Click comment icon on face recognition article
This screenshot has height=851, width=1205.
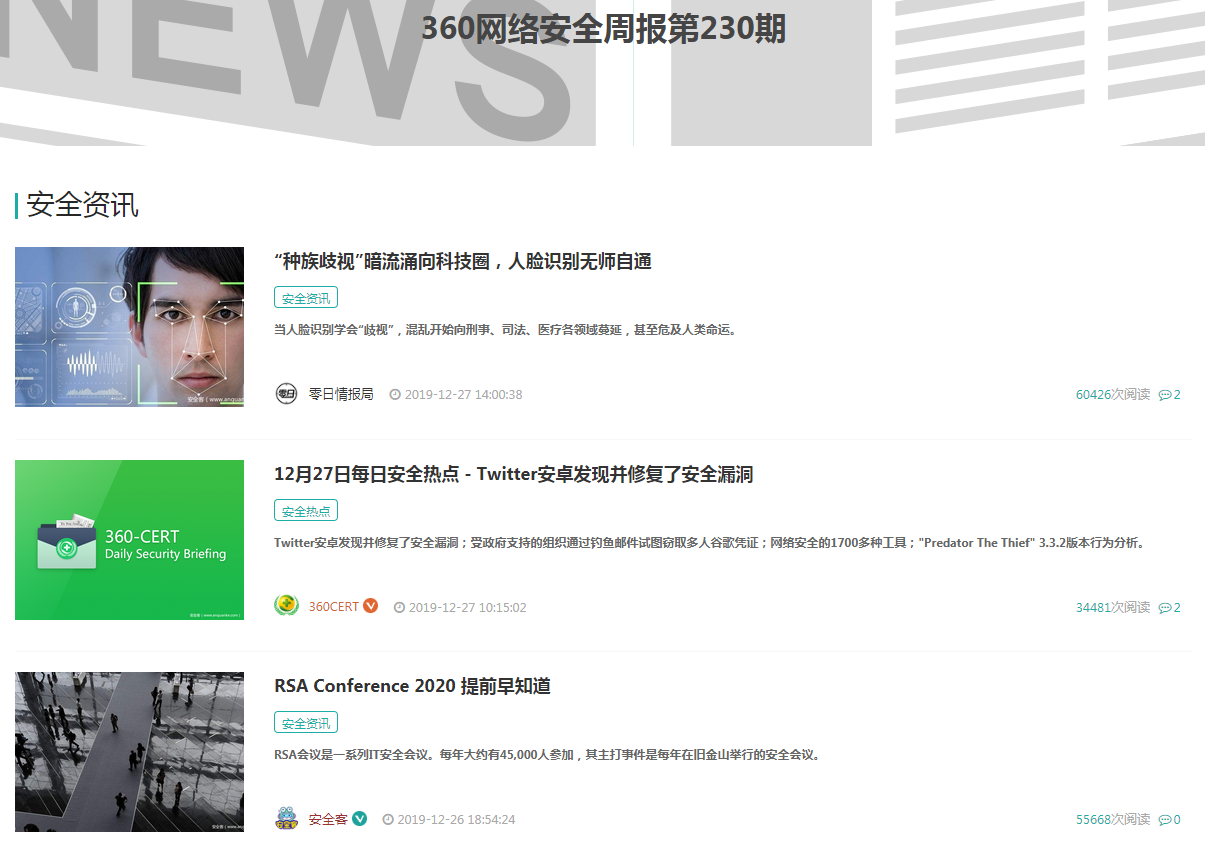click(1165, 395)
